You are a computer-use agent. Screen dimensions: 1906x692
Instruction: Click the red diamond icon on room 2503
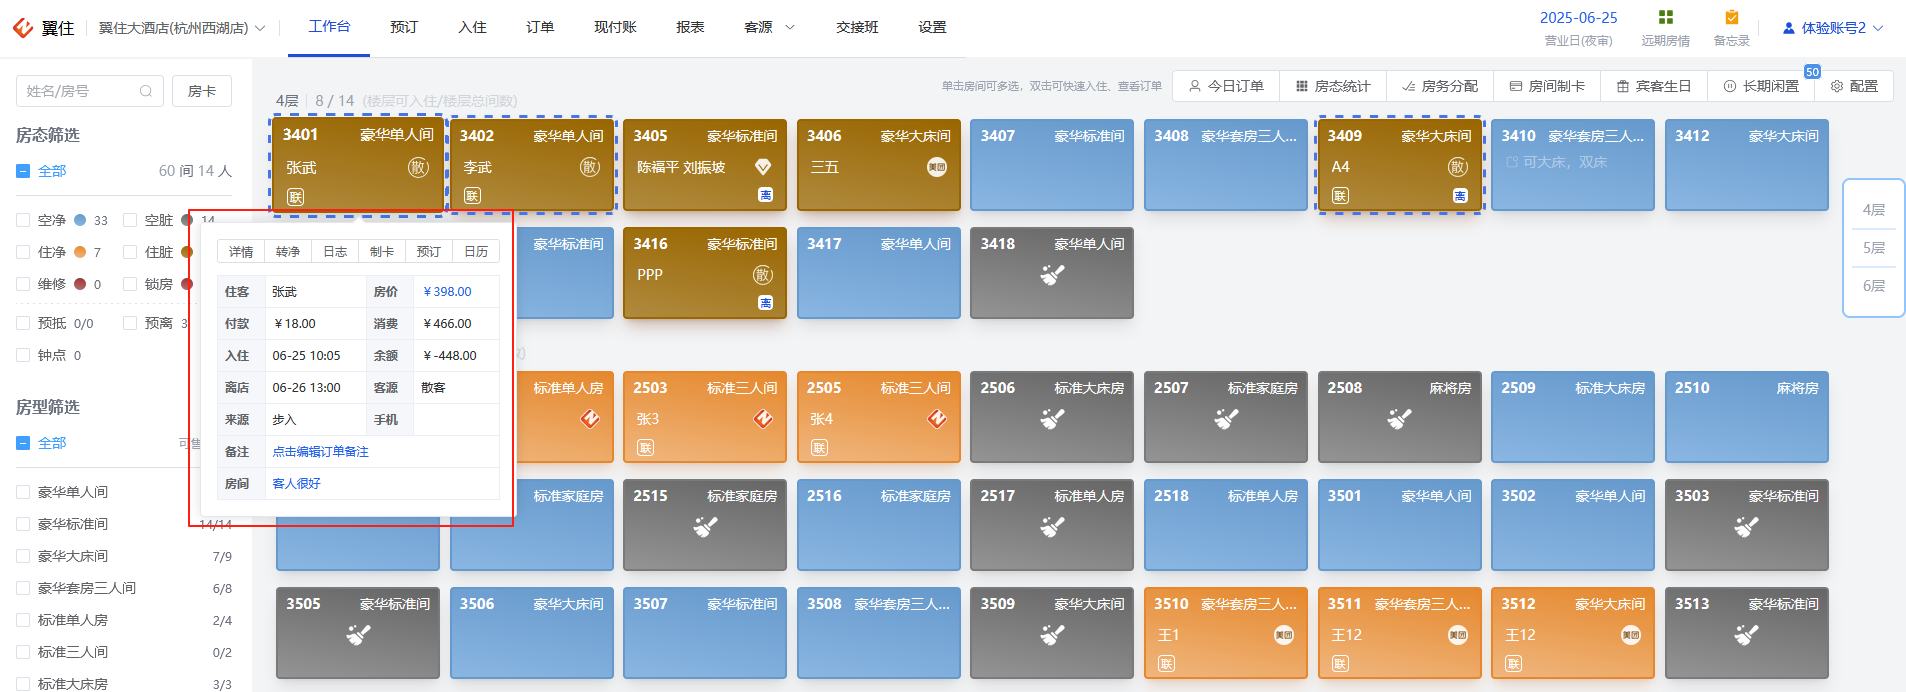(x=763, y=419)
